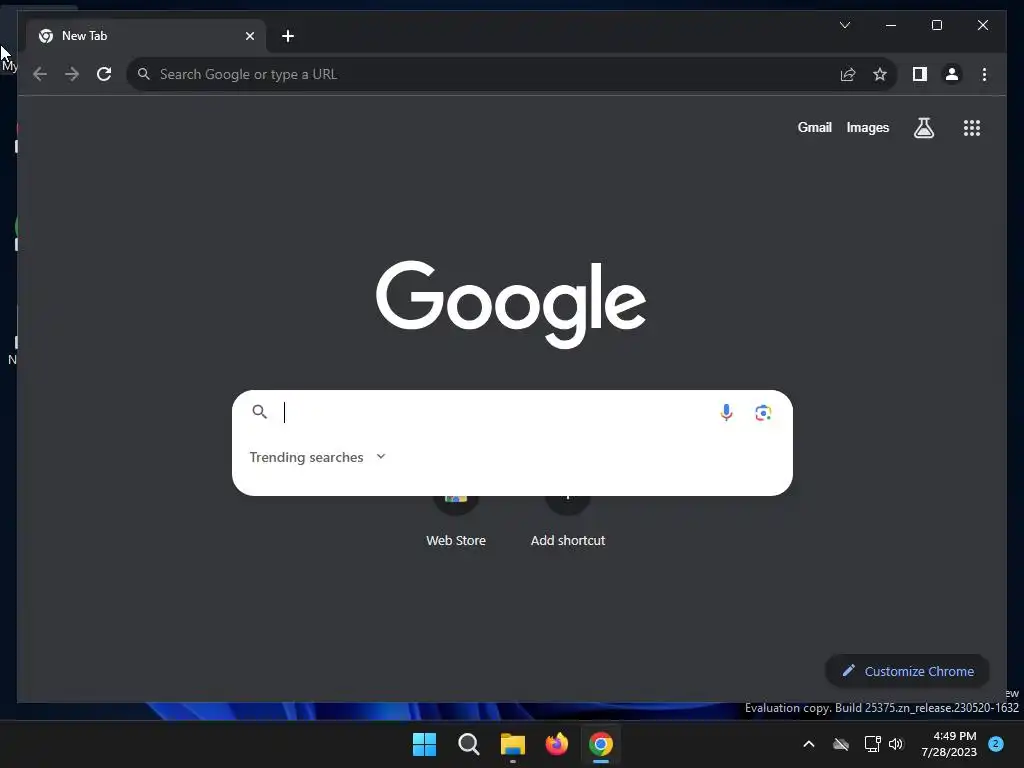Click the search icon in the address bar
The image size is (1024, 768).
click(x=144, y=74)
